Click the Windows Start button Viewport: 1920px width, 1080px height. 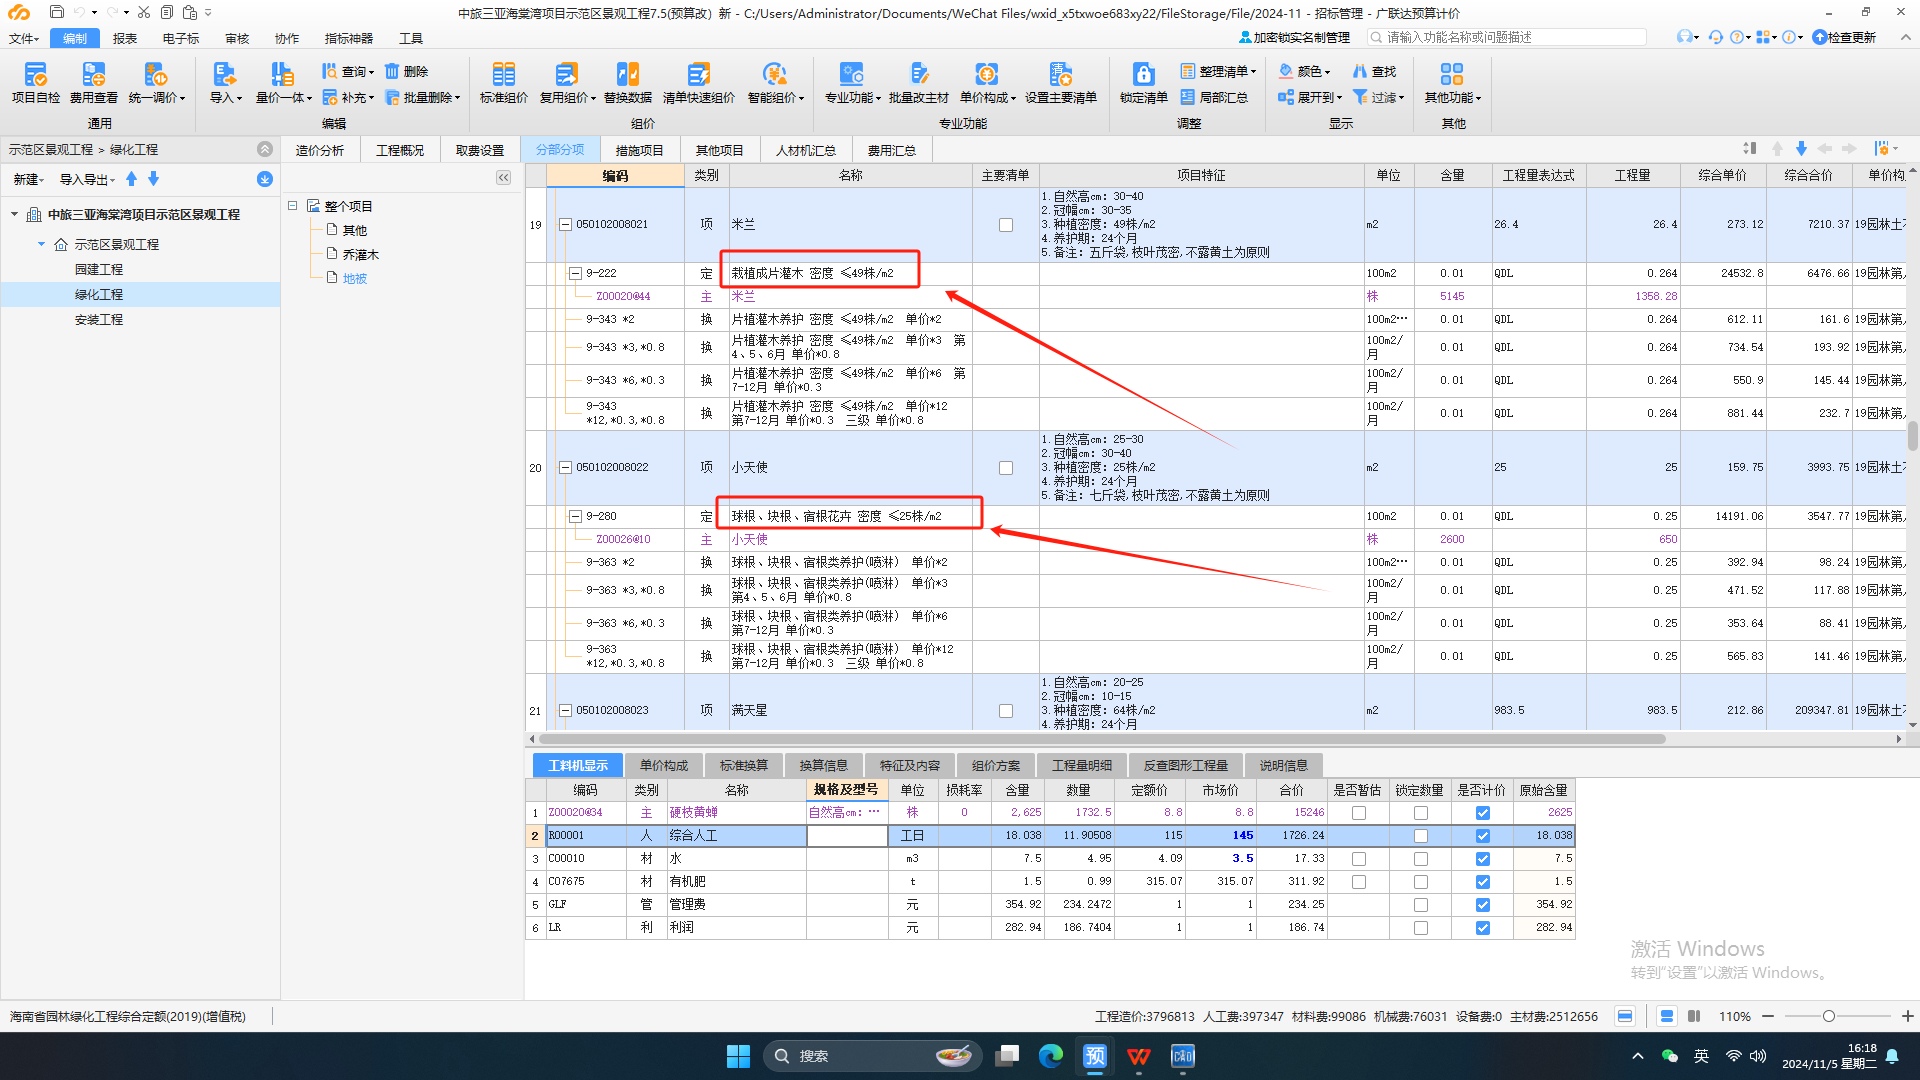tap(738, 1055)
